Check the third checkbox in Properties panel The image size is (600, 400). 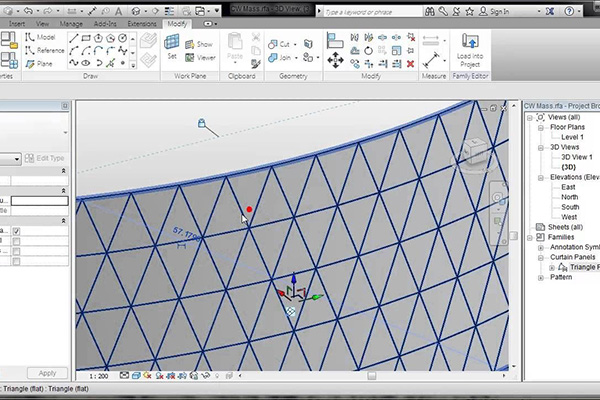pos(16,251)
